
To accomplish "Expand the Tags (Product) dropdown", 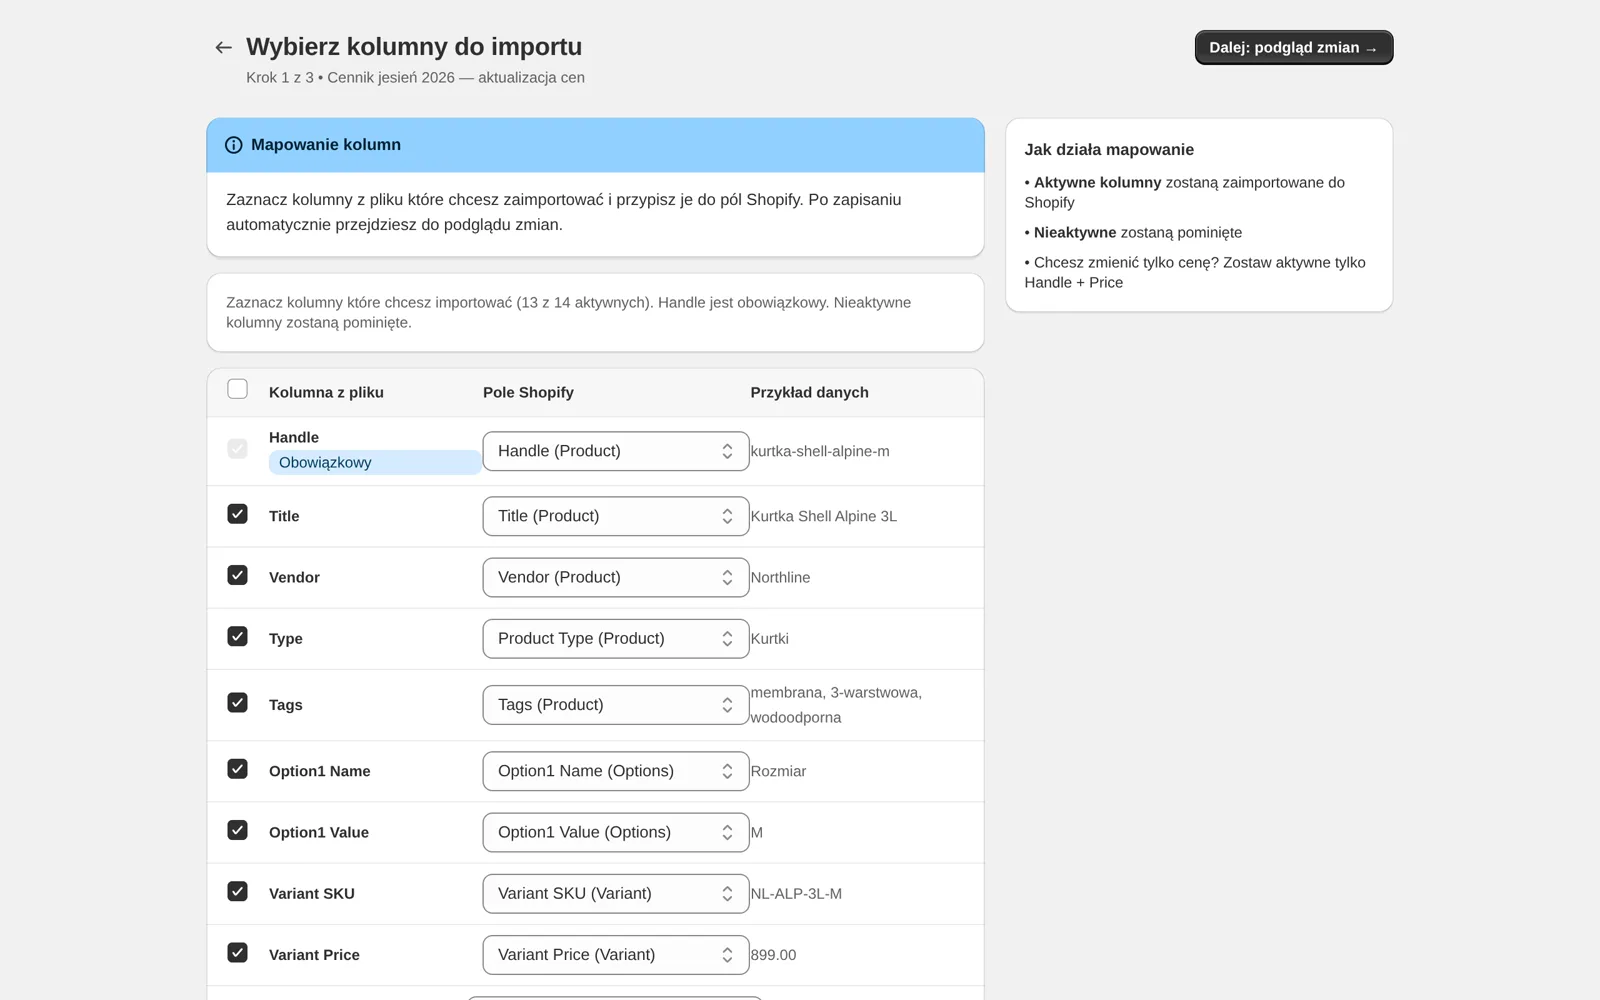I will coord(616,705).
